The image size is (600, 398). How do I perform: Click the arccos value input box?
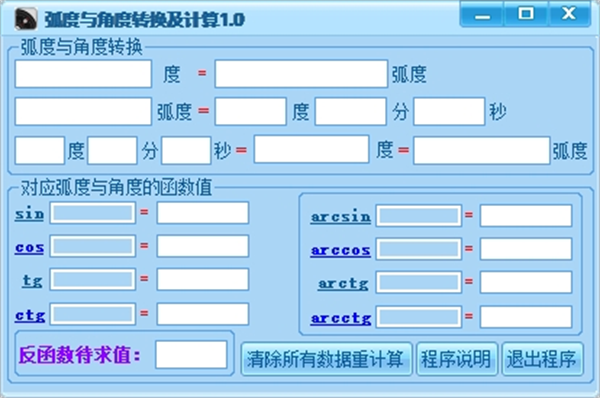point(419,249)
